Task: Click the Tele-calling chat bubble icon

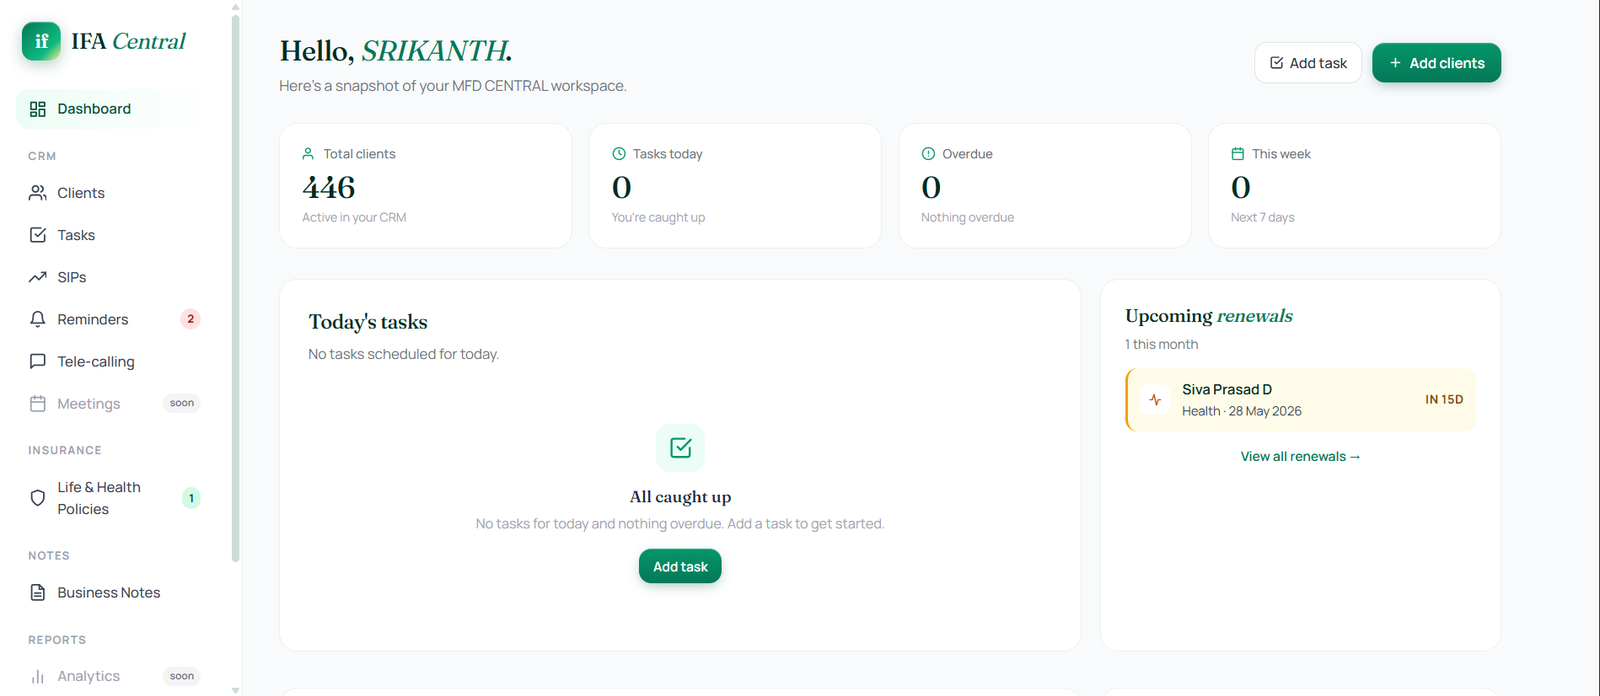Action: [38, 361]
